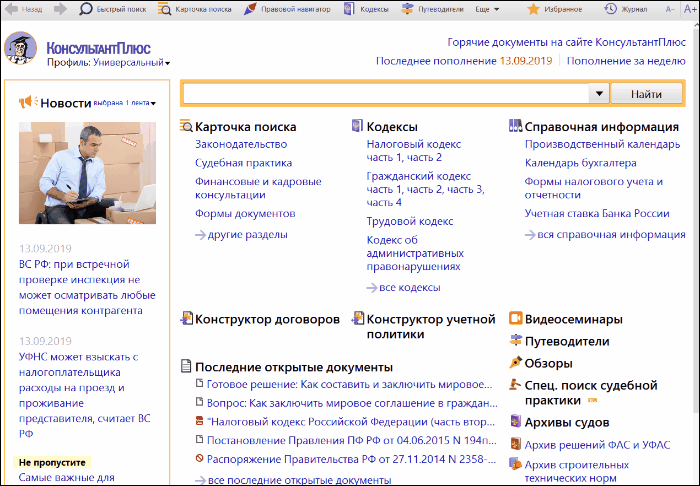This screenshot has height=486, width=700.
Task: Open Журнал clock icon
Action: tap(610, 9)
